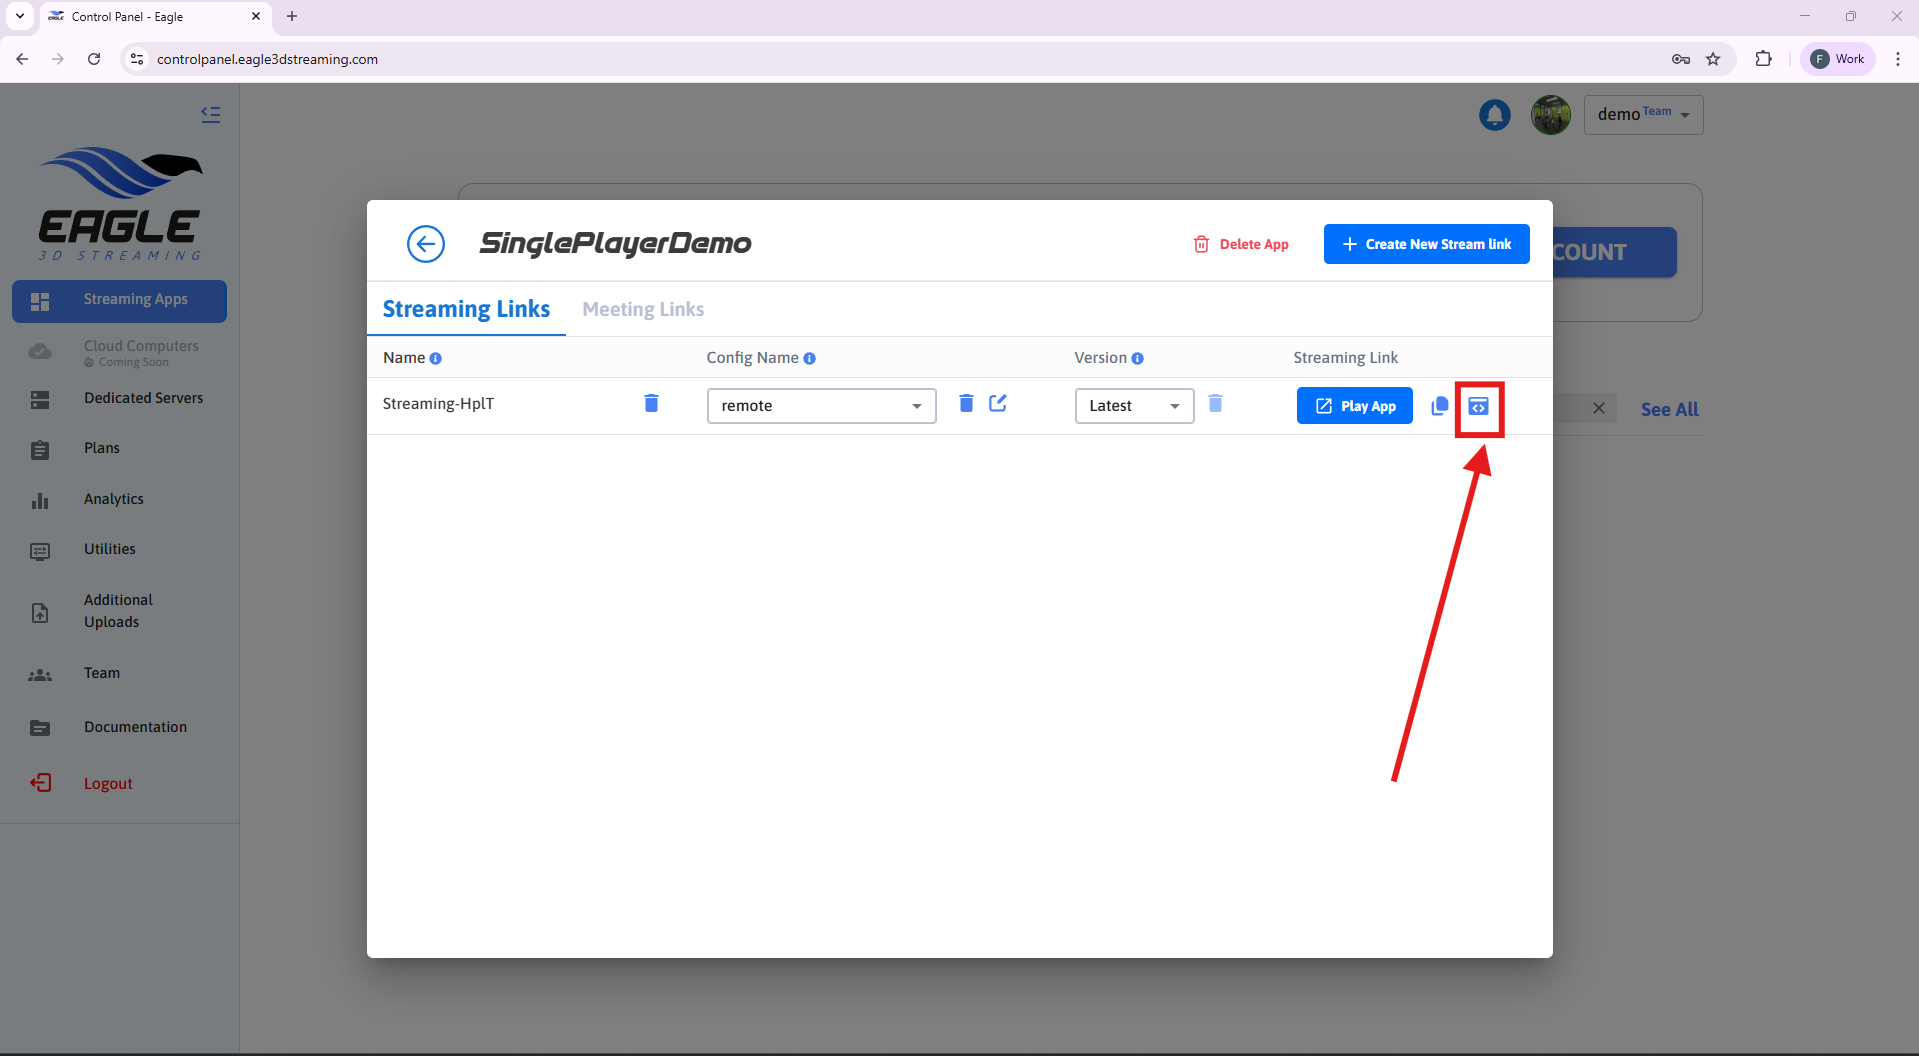The width and height of the screenshot is (1919, 1056).
Task: Open the Latest version dropdown
Action: (1135, 406)
